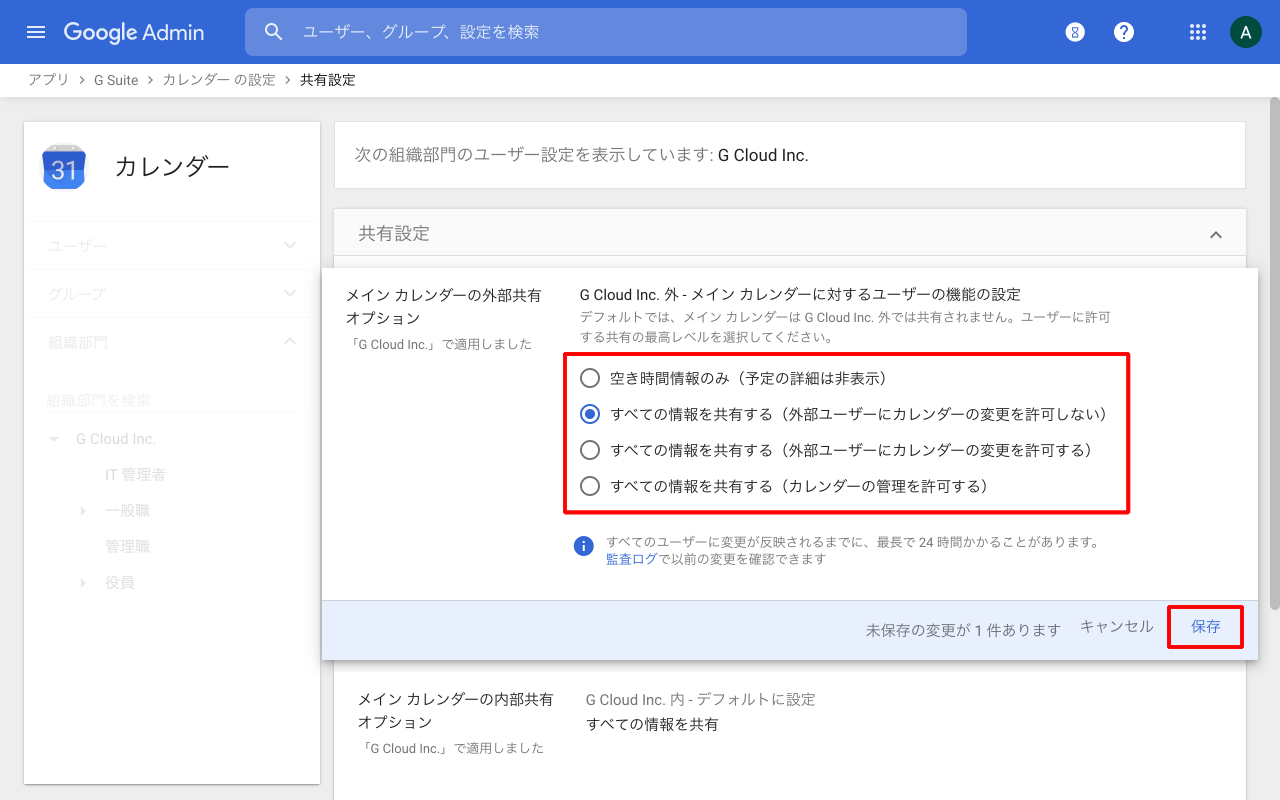
Task: Click the Calendar 31 app icon
Action: point(64,167)
